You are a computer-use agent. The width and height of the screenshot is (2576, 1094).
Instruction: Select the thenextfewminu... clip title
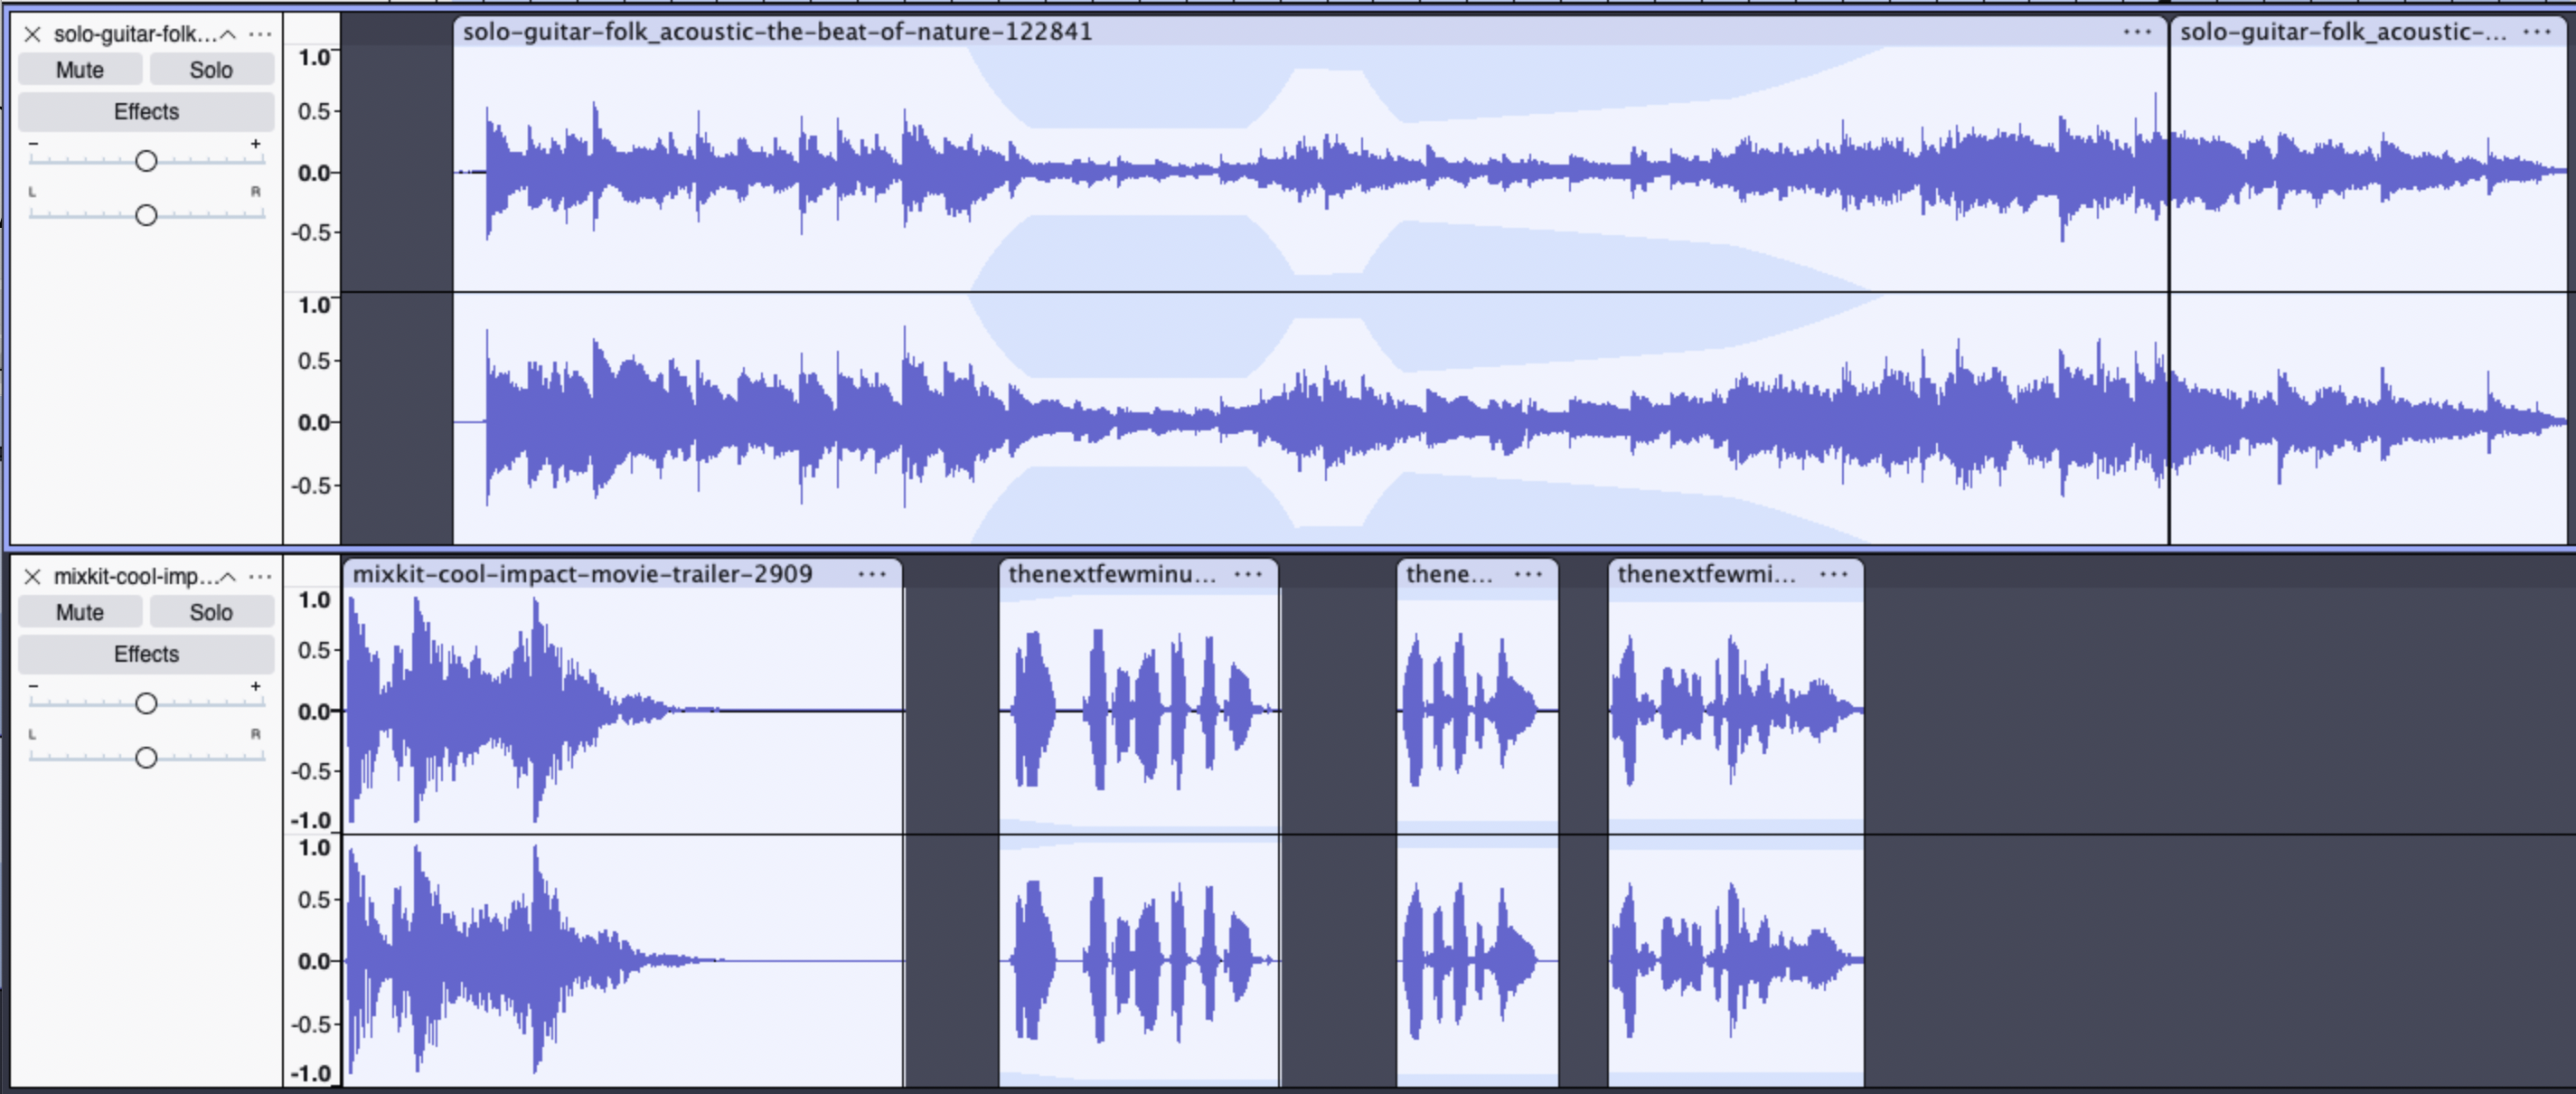(1112, 574)
